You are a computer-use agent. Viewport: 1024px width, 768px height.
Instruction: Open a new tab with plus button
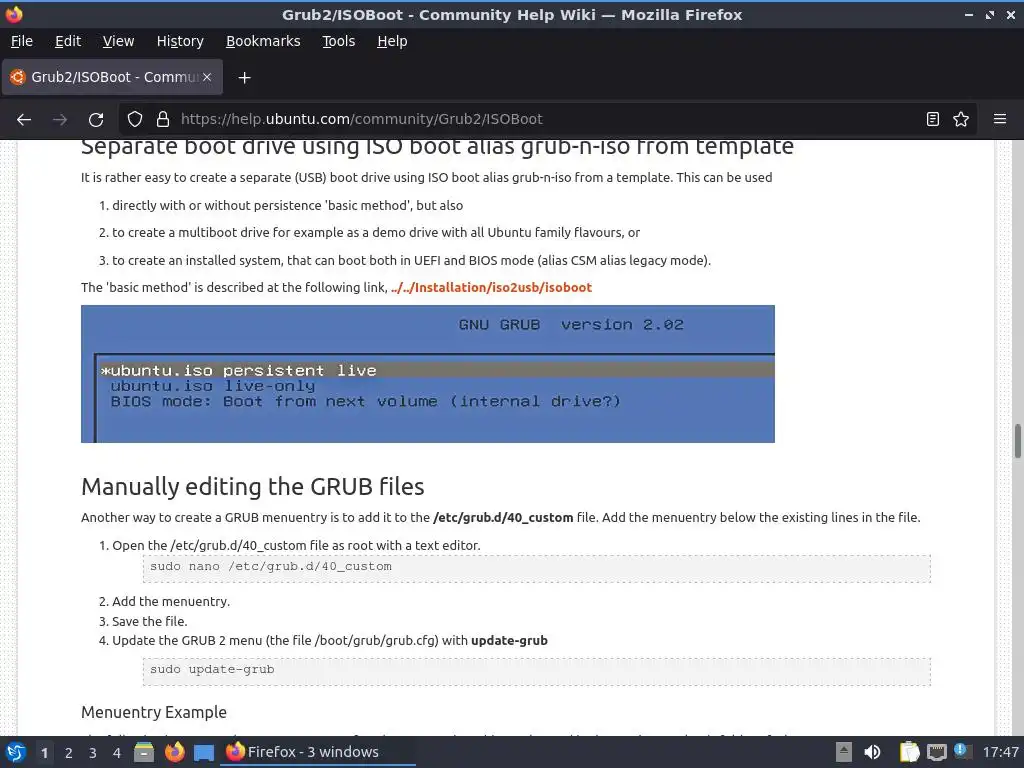pos(244,78)
